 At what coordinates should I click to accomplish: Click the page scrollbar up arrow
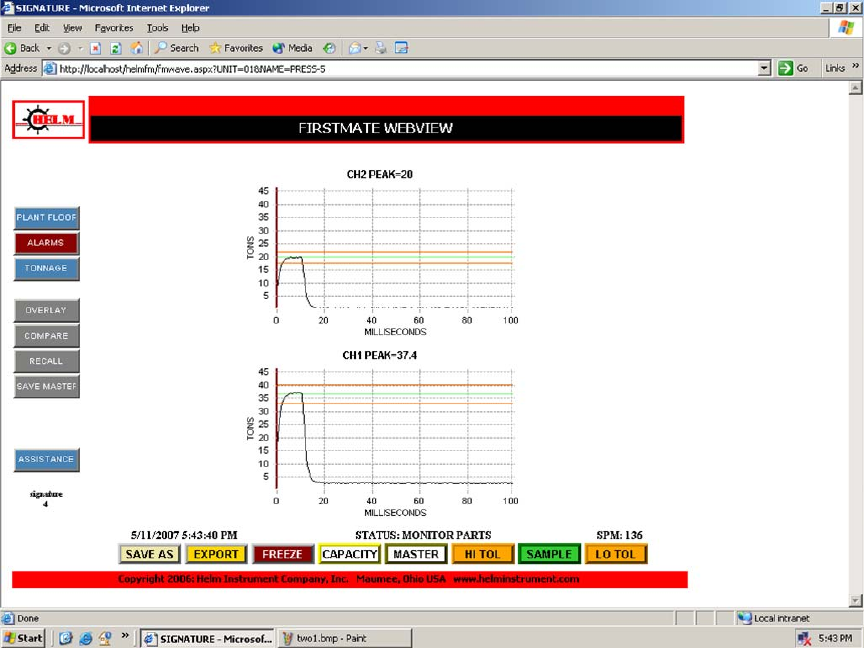coord(855,88)
